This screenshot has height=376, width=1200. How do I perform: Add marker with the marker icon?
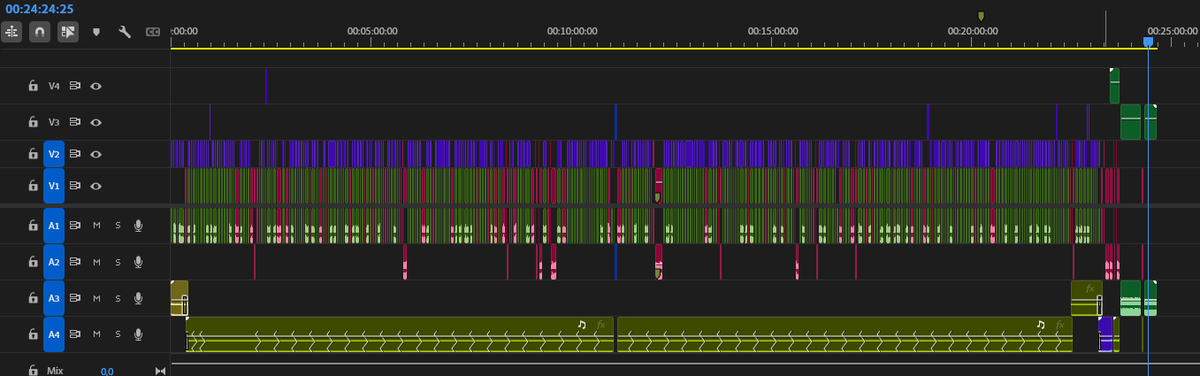[x=97, y=32]
